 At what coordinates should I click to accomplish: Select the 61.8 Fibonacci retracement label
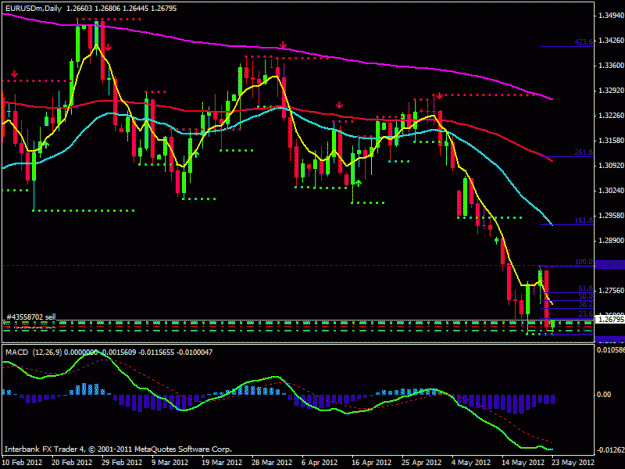tap(585, 288)
